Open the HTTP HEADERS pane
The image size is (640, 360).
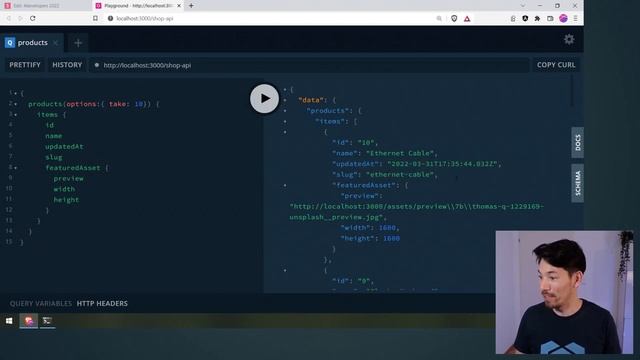102,304
